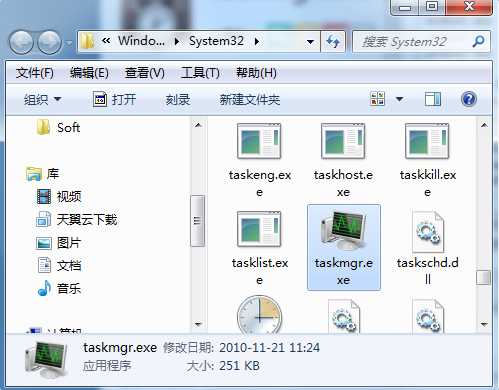Open the 图片 library
Viewport: 499px width, 390px height.
click(58, 243)
